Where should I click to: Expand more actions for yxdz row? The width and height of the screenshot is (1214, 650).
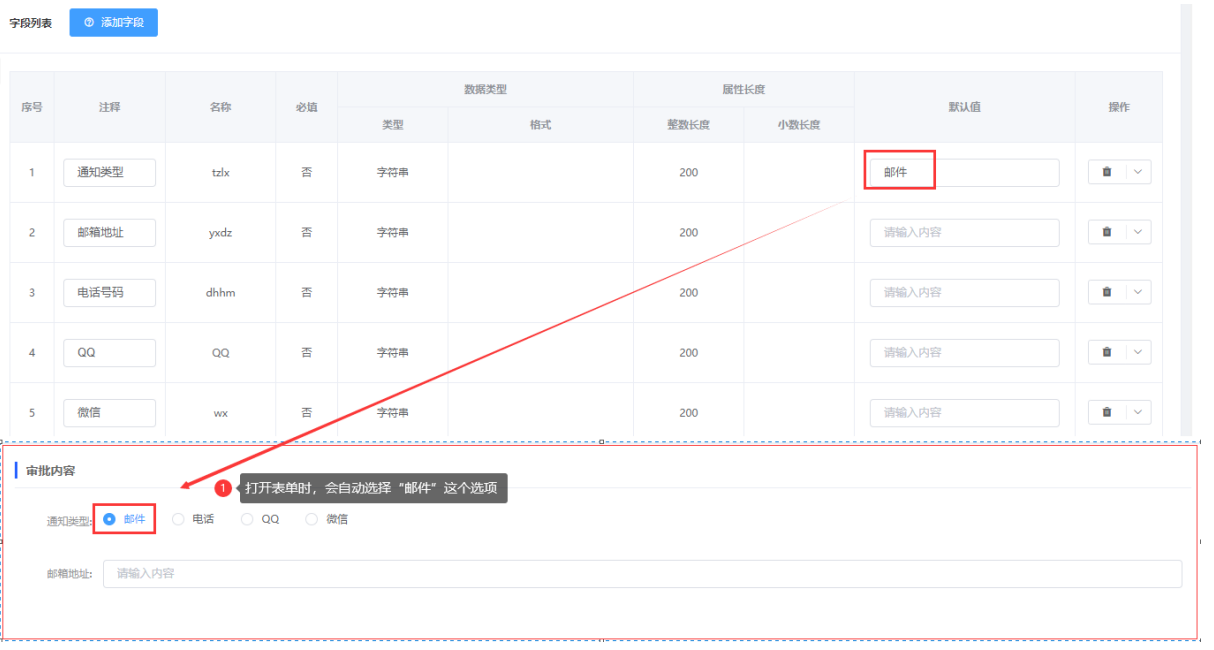click(x=1138, y=232)
